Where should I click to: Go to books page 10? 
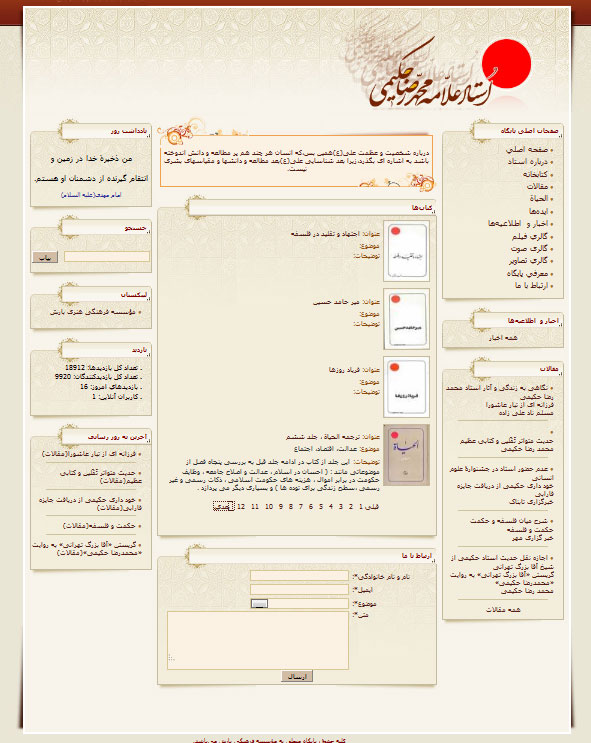[x=269, y=507]
